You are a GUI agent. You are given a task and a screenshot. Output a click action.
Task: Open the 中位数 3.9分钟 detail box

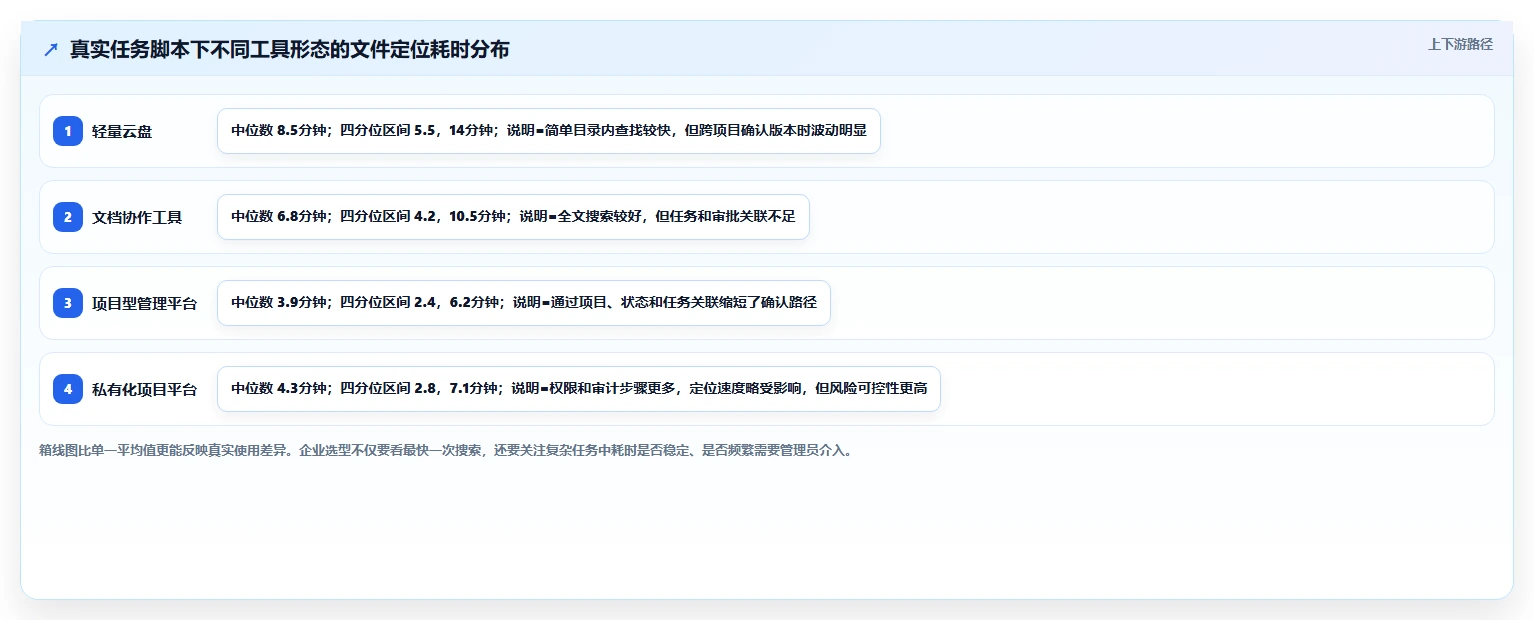click(524, 303)
